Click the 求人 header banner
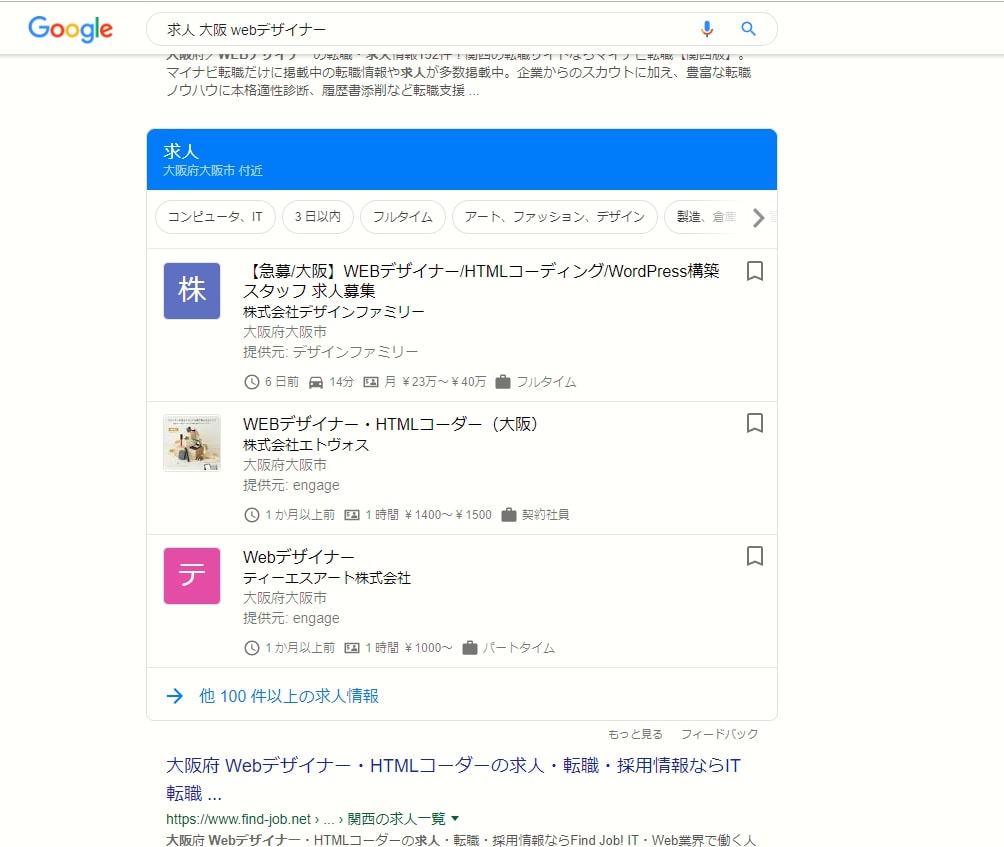Viewport: 1004px width, 847px height. 462,159
